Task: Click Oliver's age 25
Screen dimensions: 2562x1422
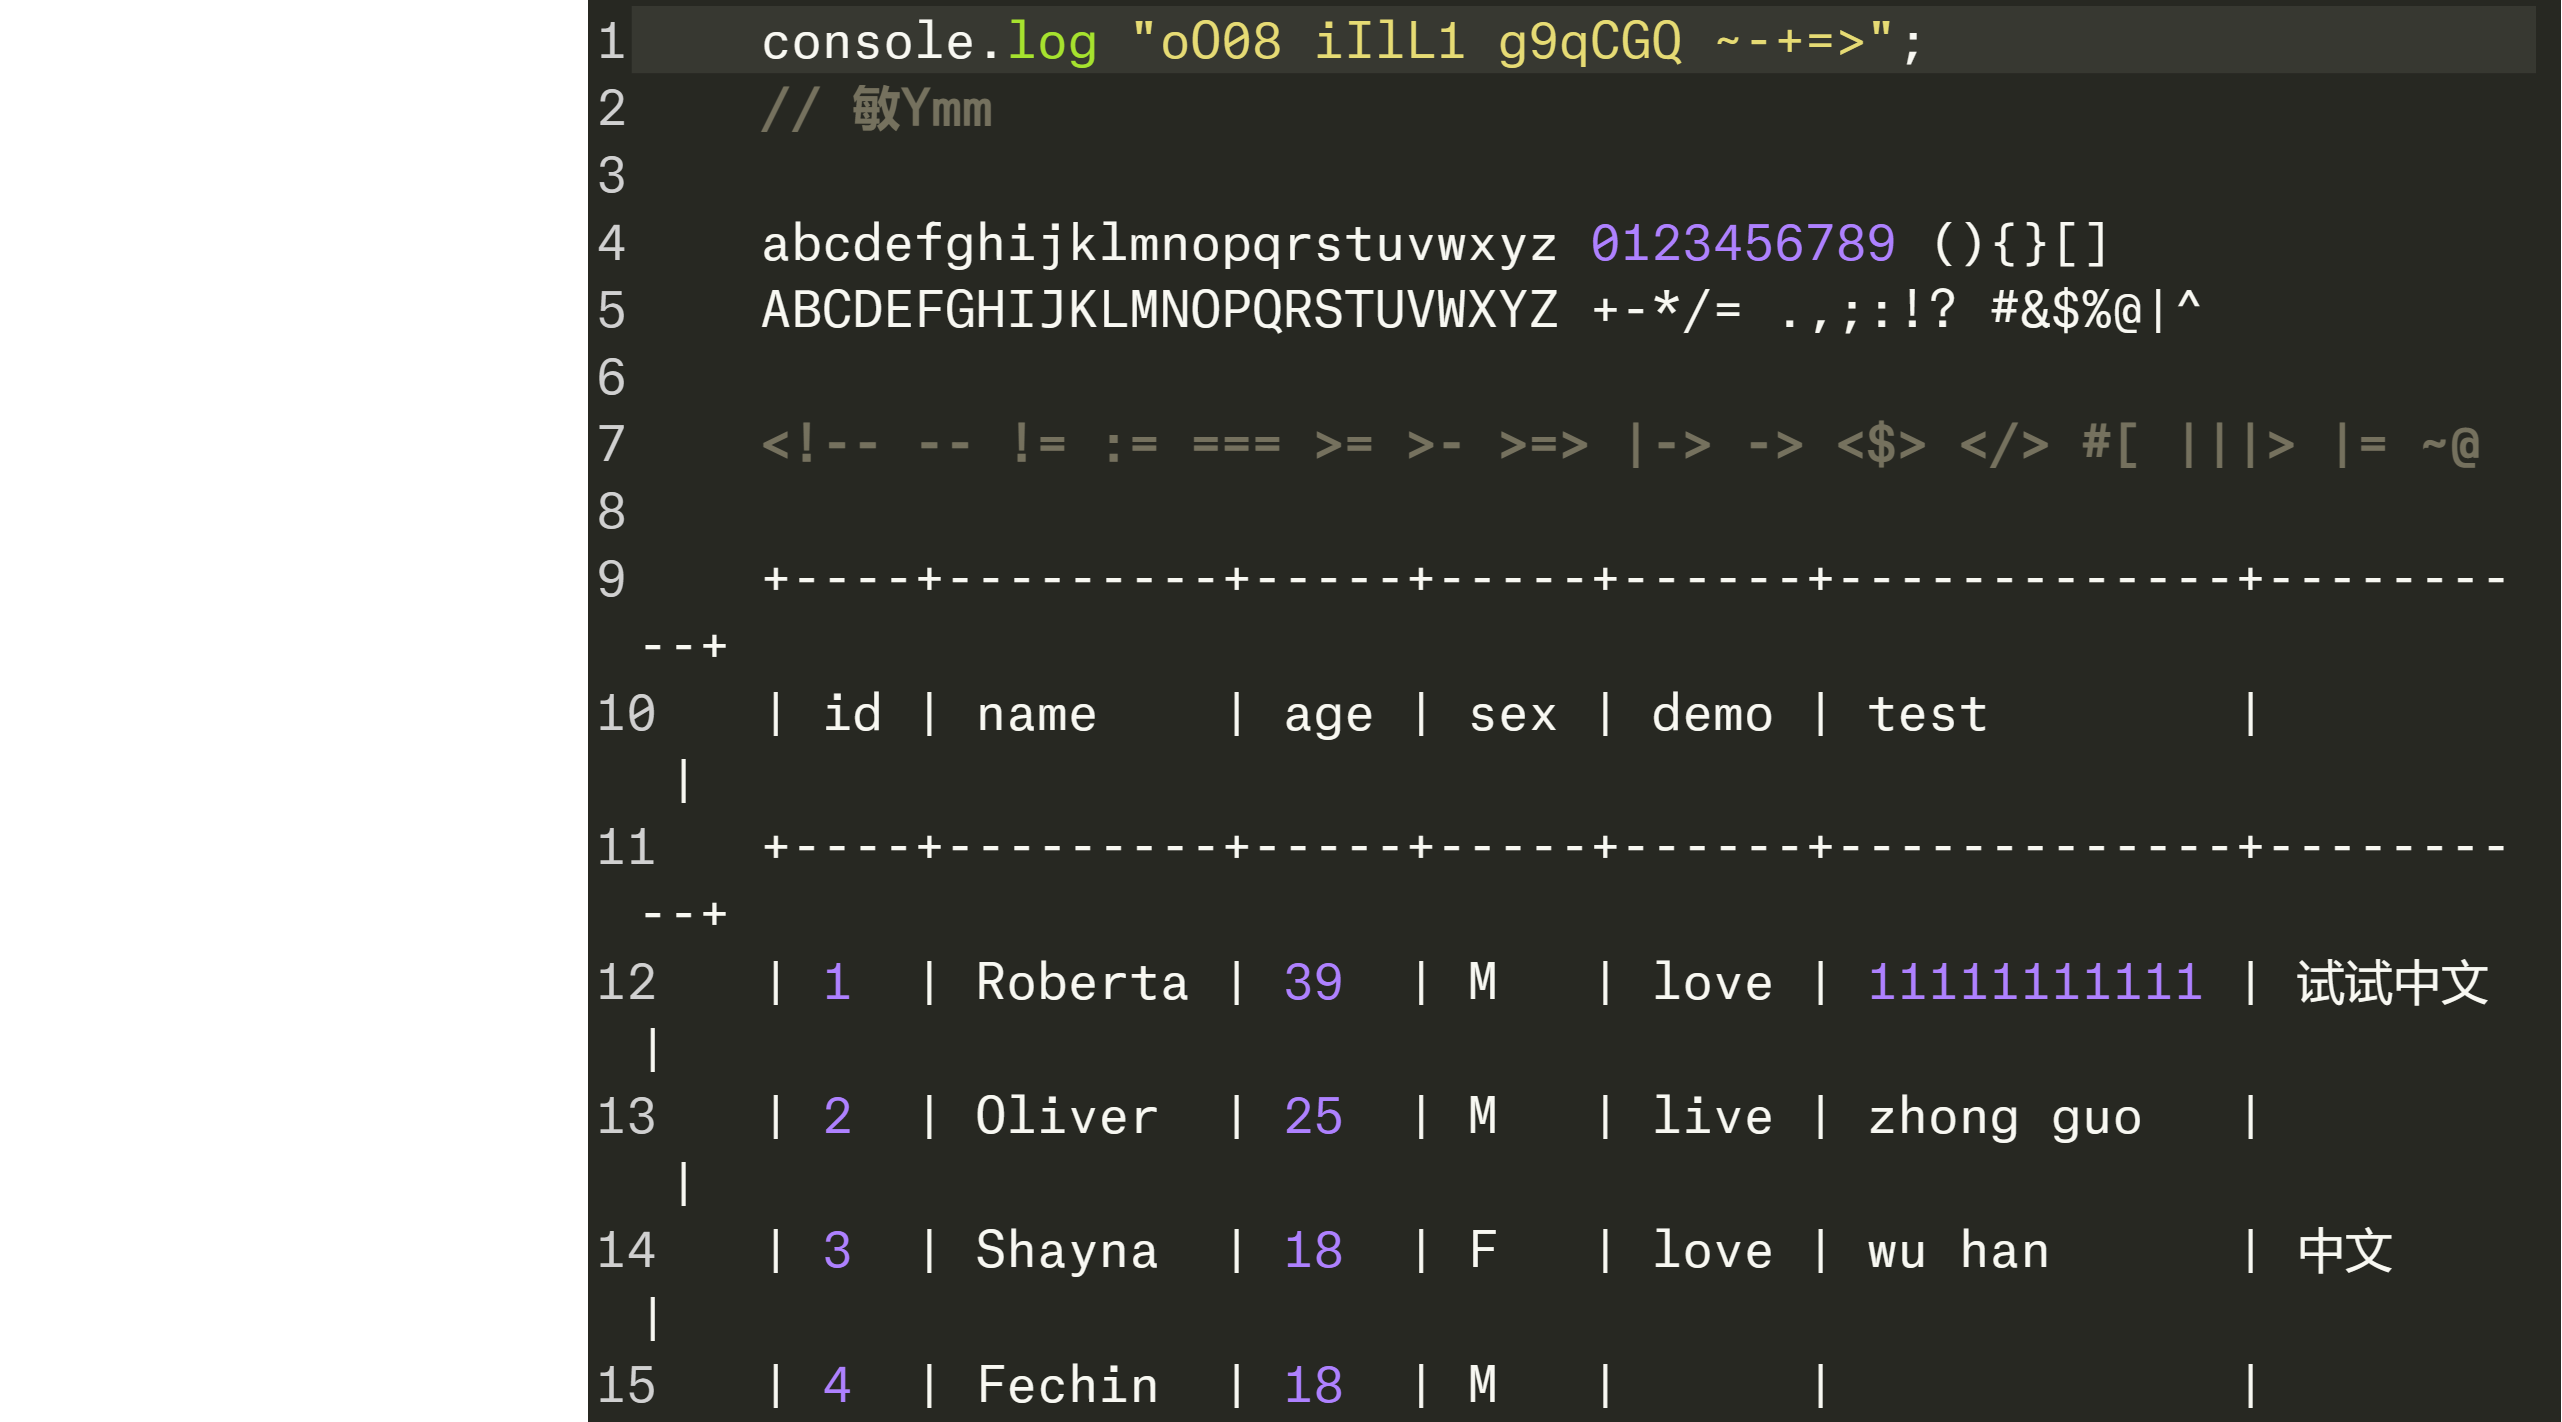Action: (x=1313, y=1116)
